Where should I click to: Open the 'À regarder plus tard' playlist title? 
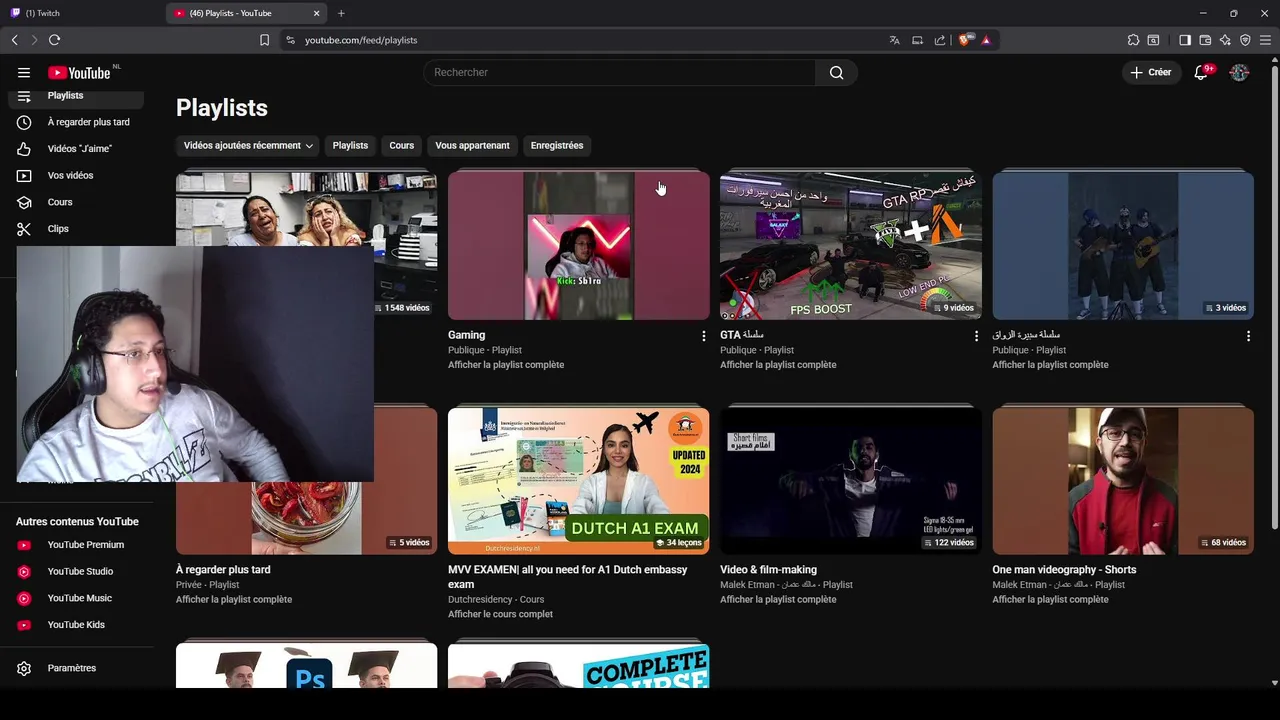pos(223,570)
